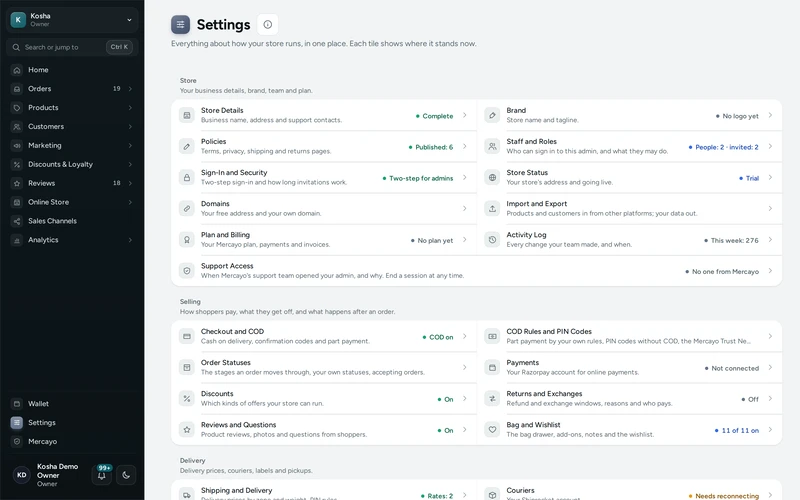Click the 'No one from Mercayo' status
Screen dimensions: 800x500
coord(722,272)
